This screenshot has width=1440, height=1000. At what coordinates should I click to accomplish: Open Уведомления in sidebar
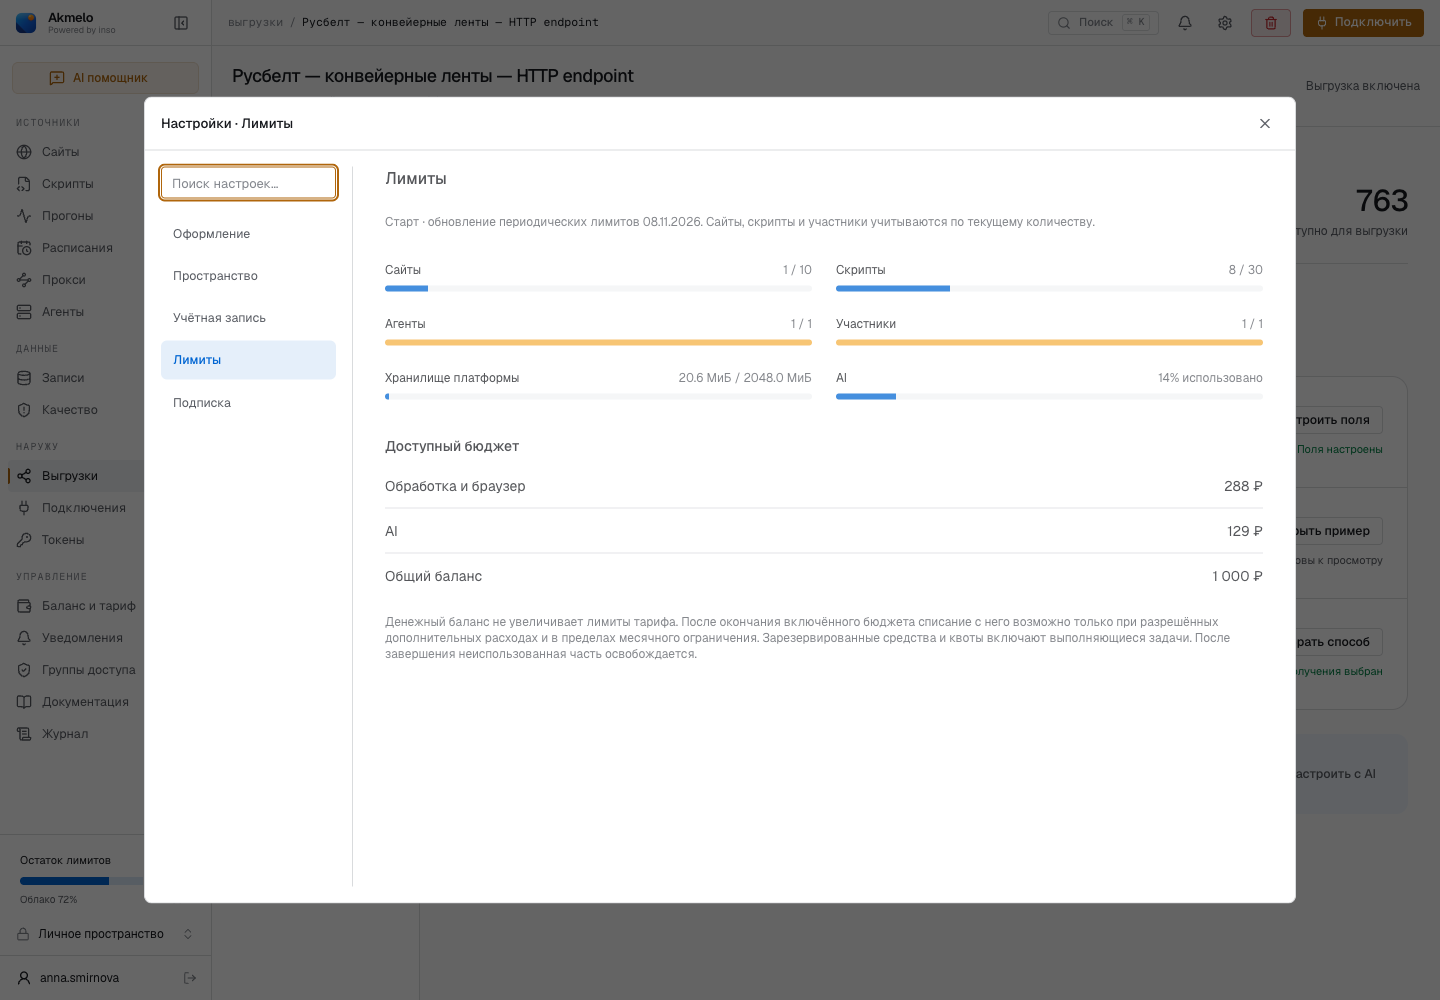(76, 638)
